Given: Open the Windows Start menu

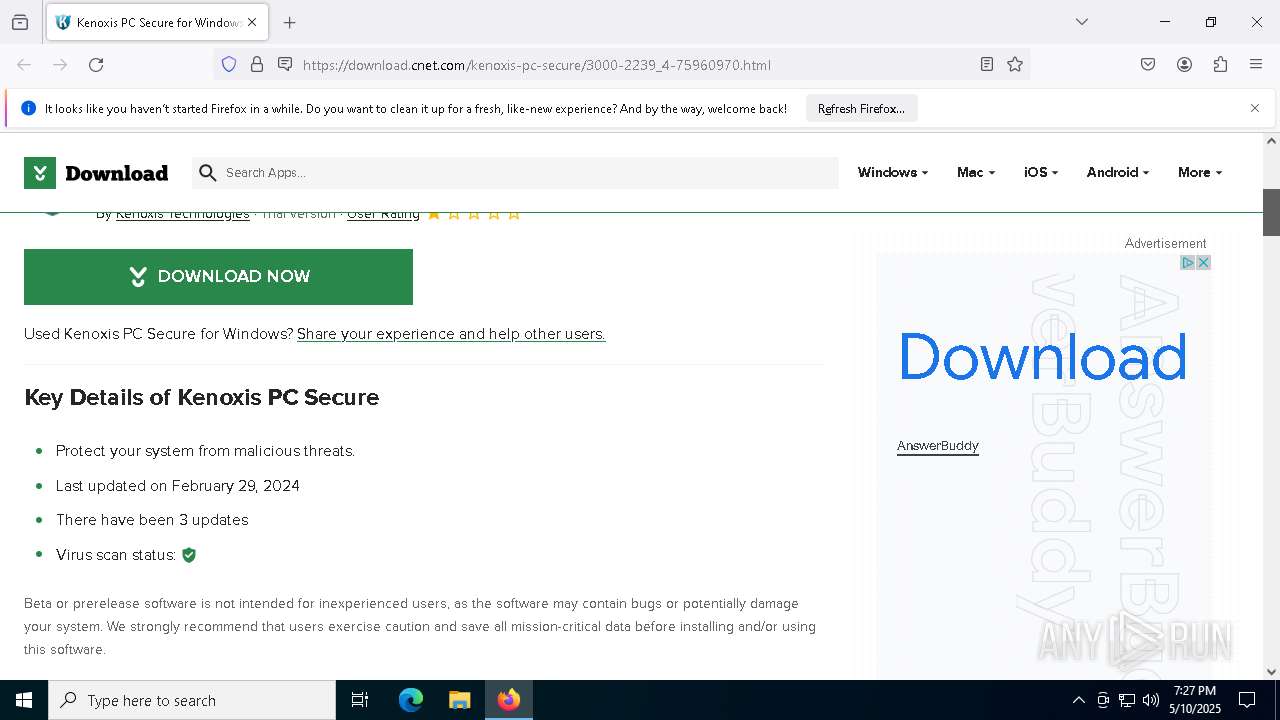Looking at the screenshot, I should click(24, 700).
